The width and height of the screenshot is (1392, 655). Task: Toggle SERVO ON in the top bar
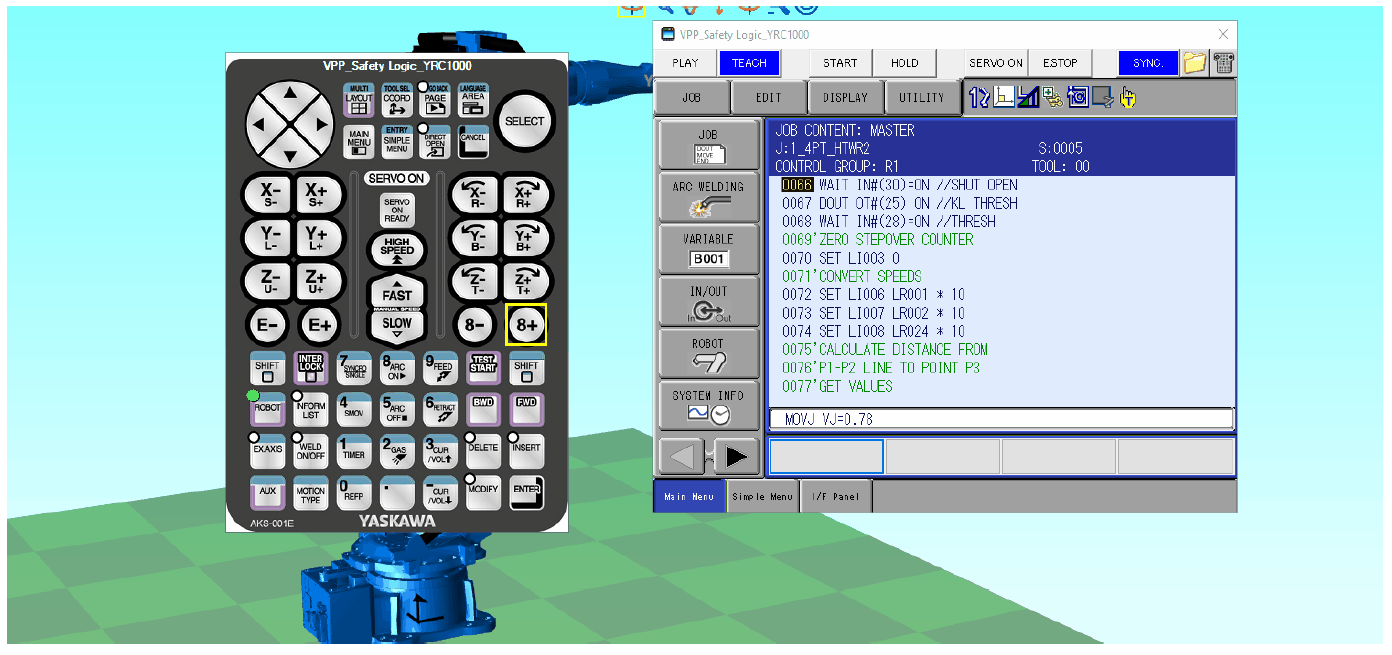(x=995, y=63)
